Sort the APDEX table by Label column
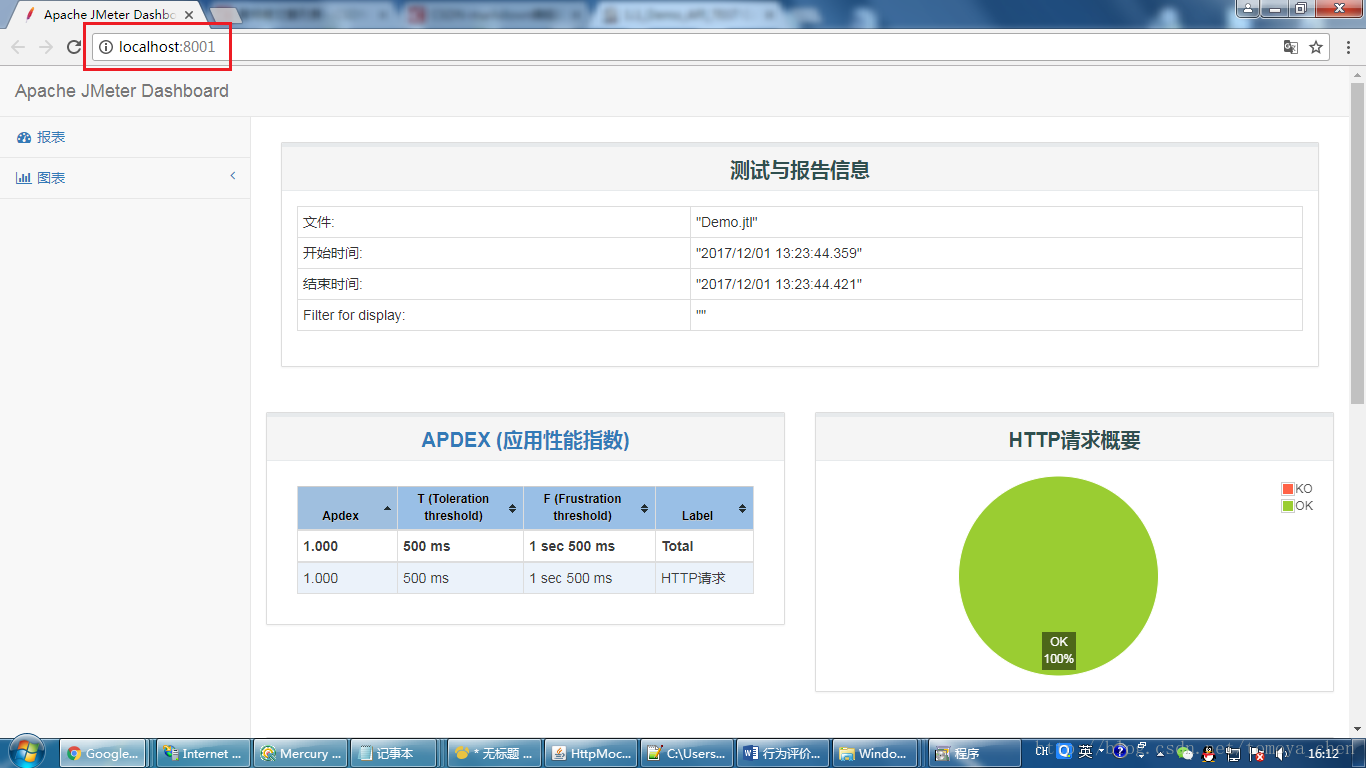This screenshot has width=1366, height=768. [704, 508]
